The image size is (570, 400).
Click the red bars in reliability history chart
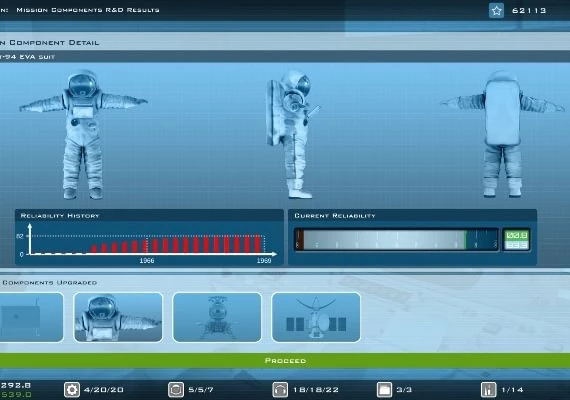(176, 244)
